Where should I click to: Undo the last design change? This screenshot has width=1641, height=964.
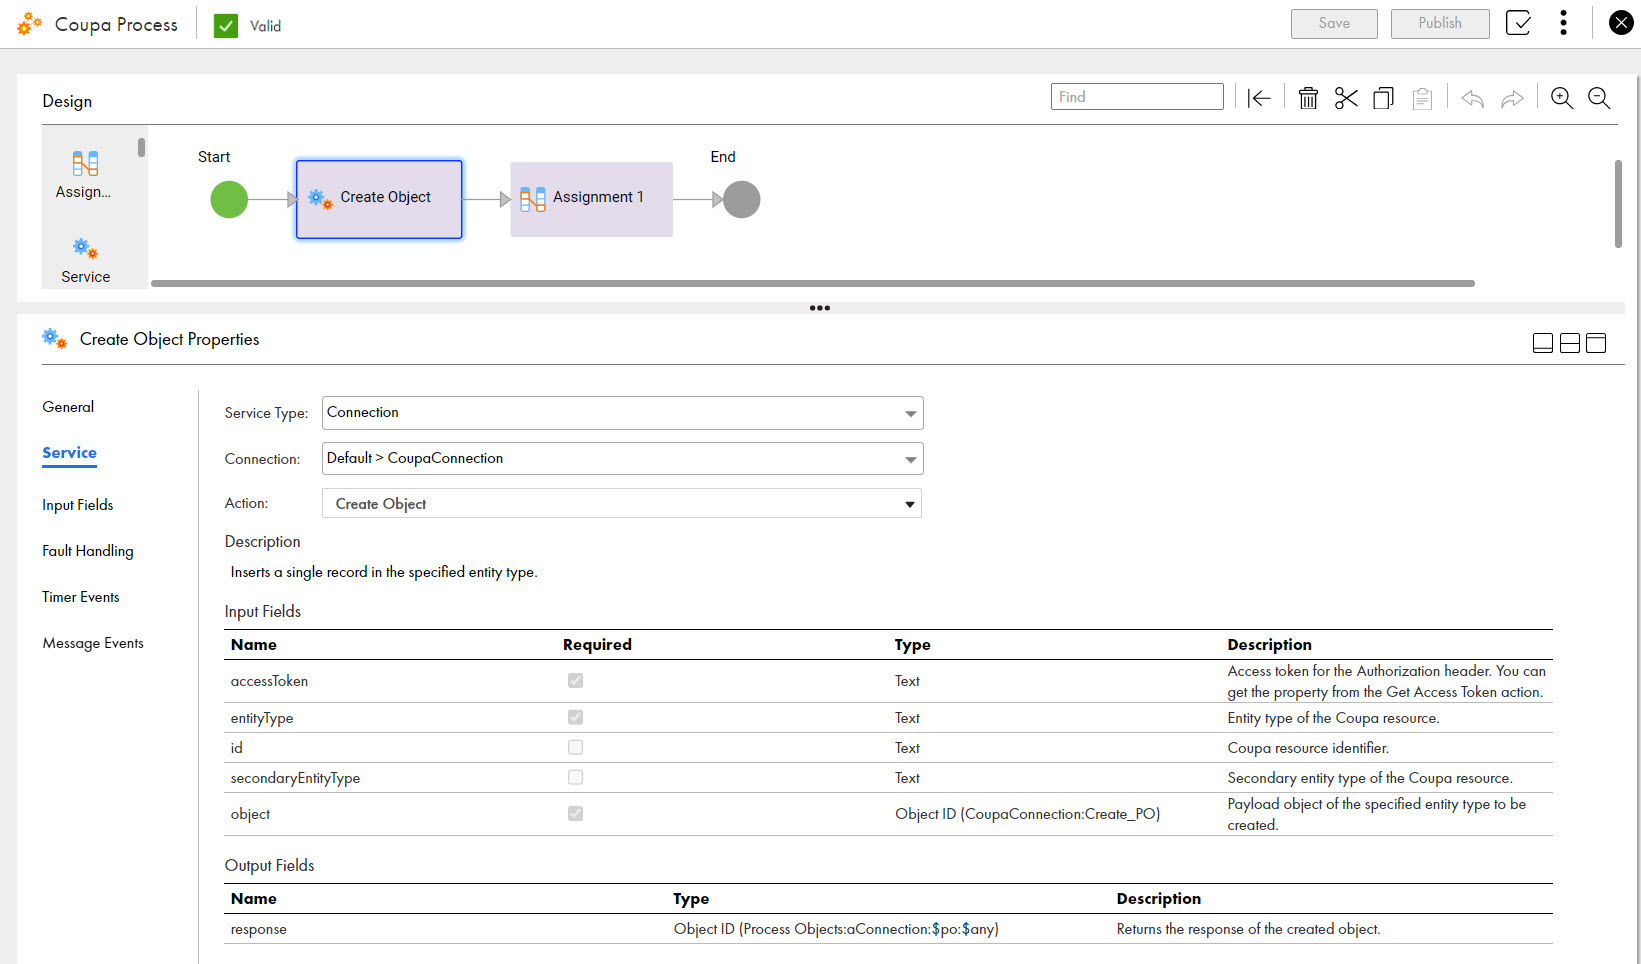coord(1472,98)
